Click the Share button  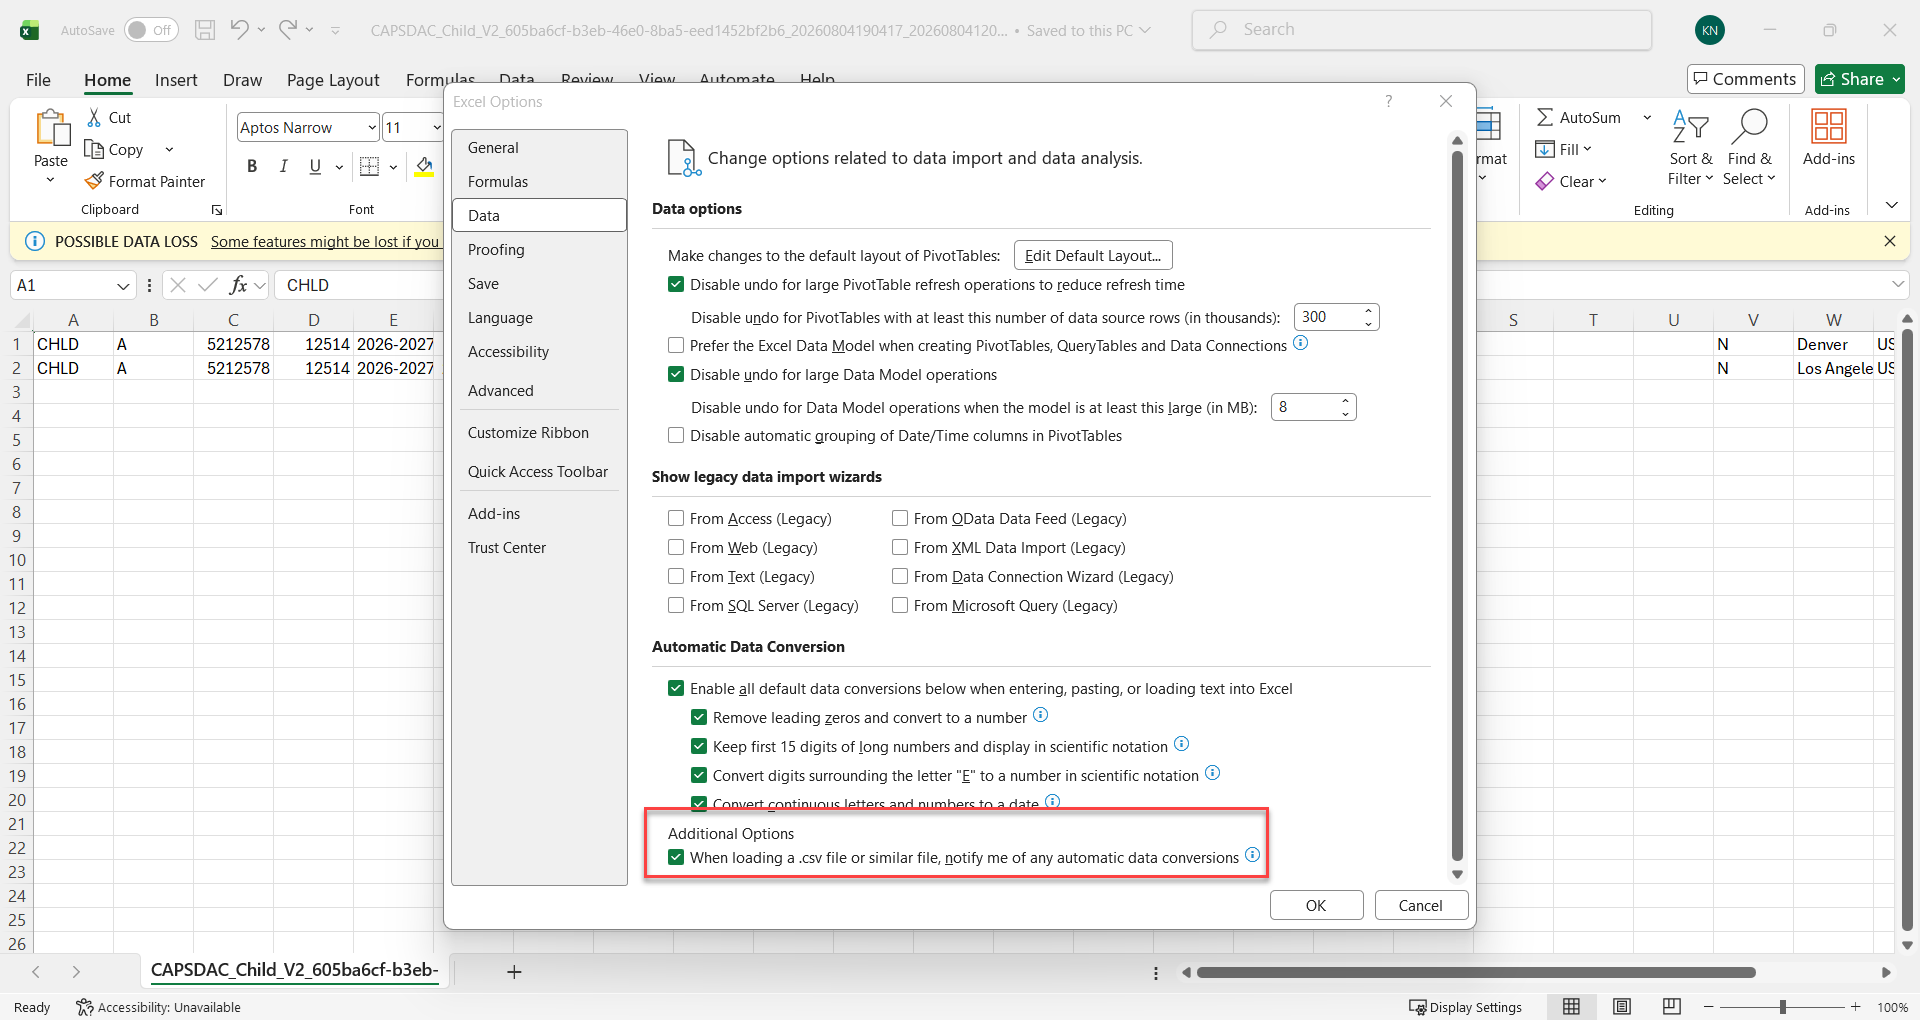point(1859,79)
